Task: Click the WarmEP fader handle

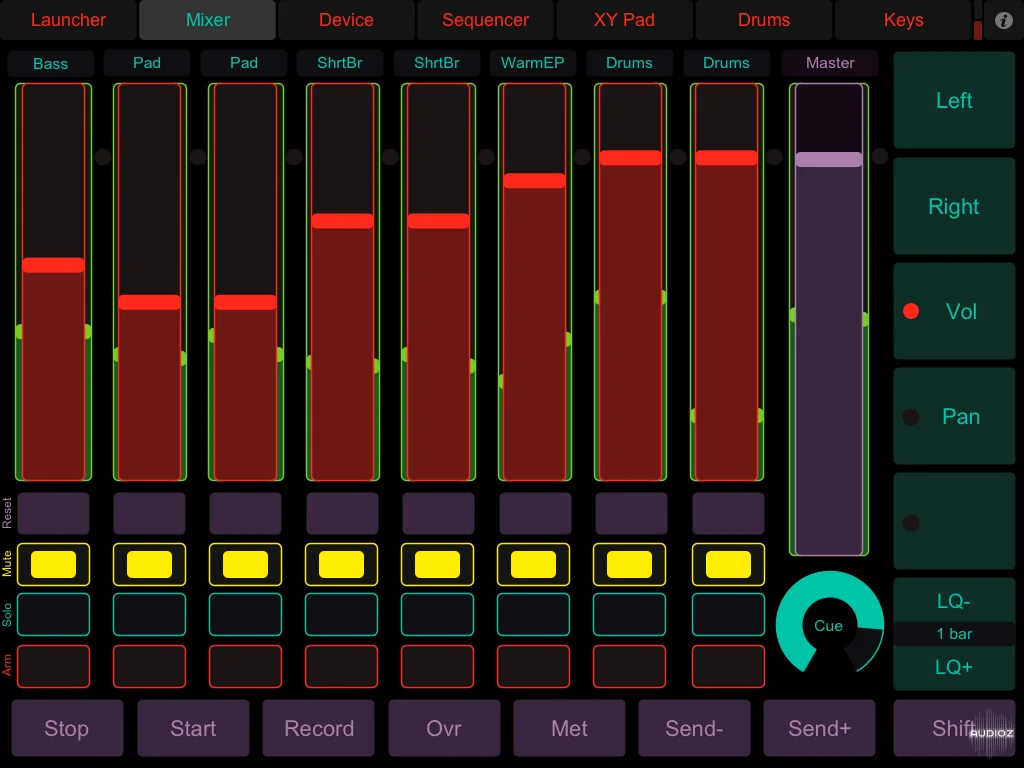Action: [534, 181]
